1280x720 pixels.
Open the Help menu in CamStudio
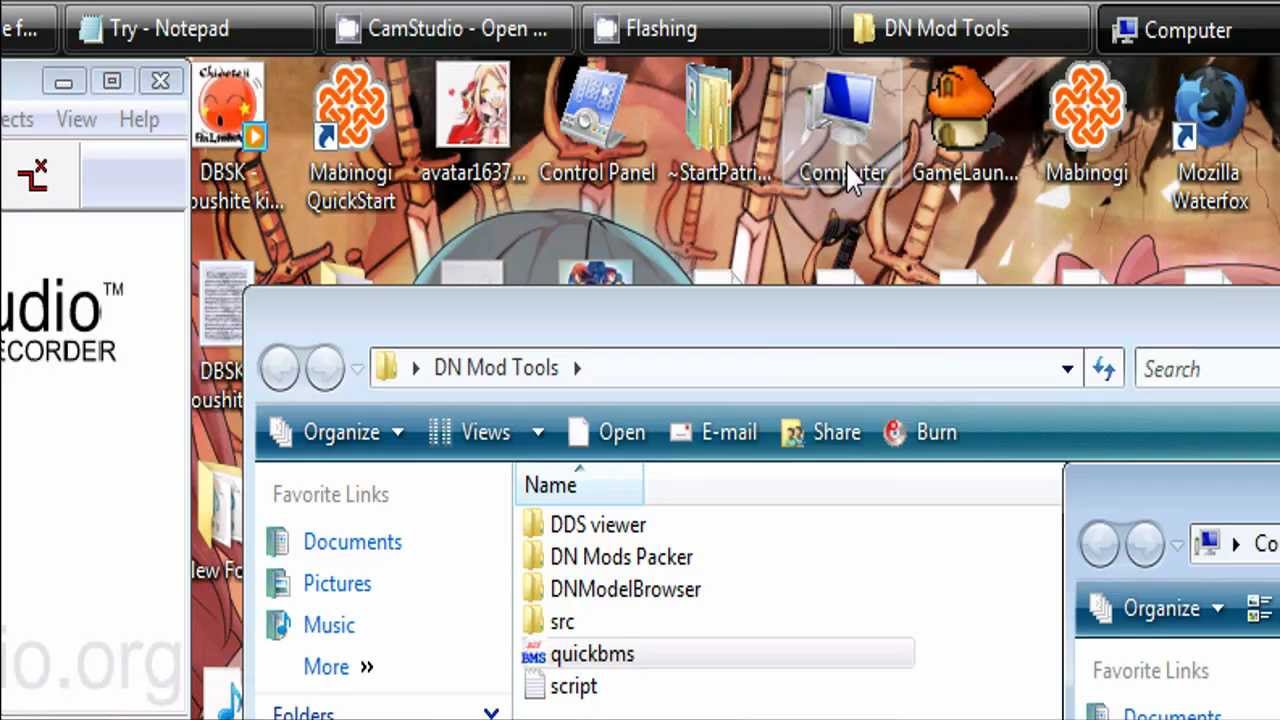point(139,119)
